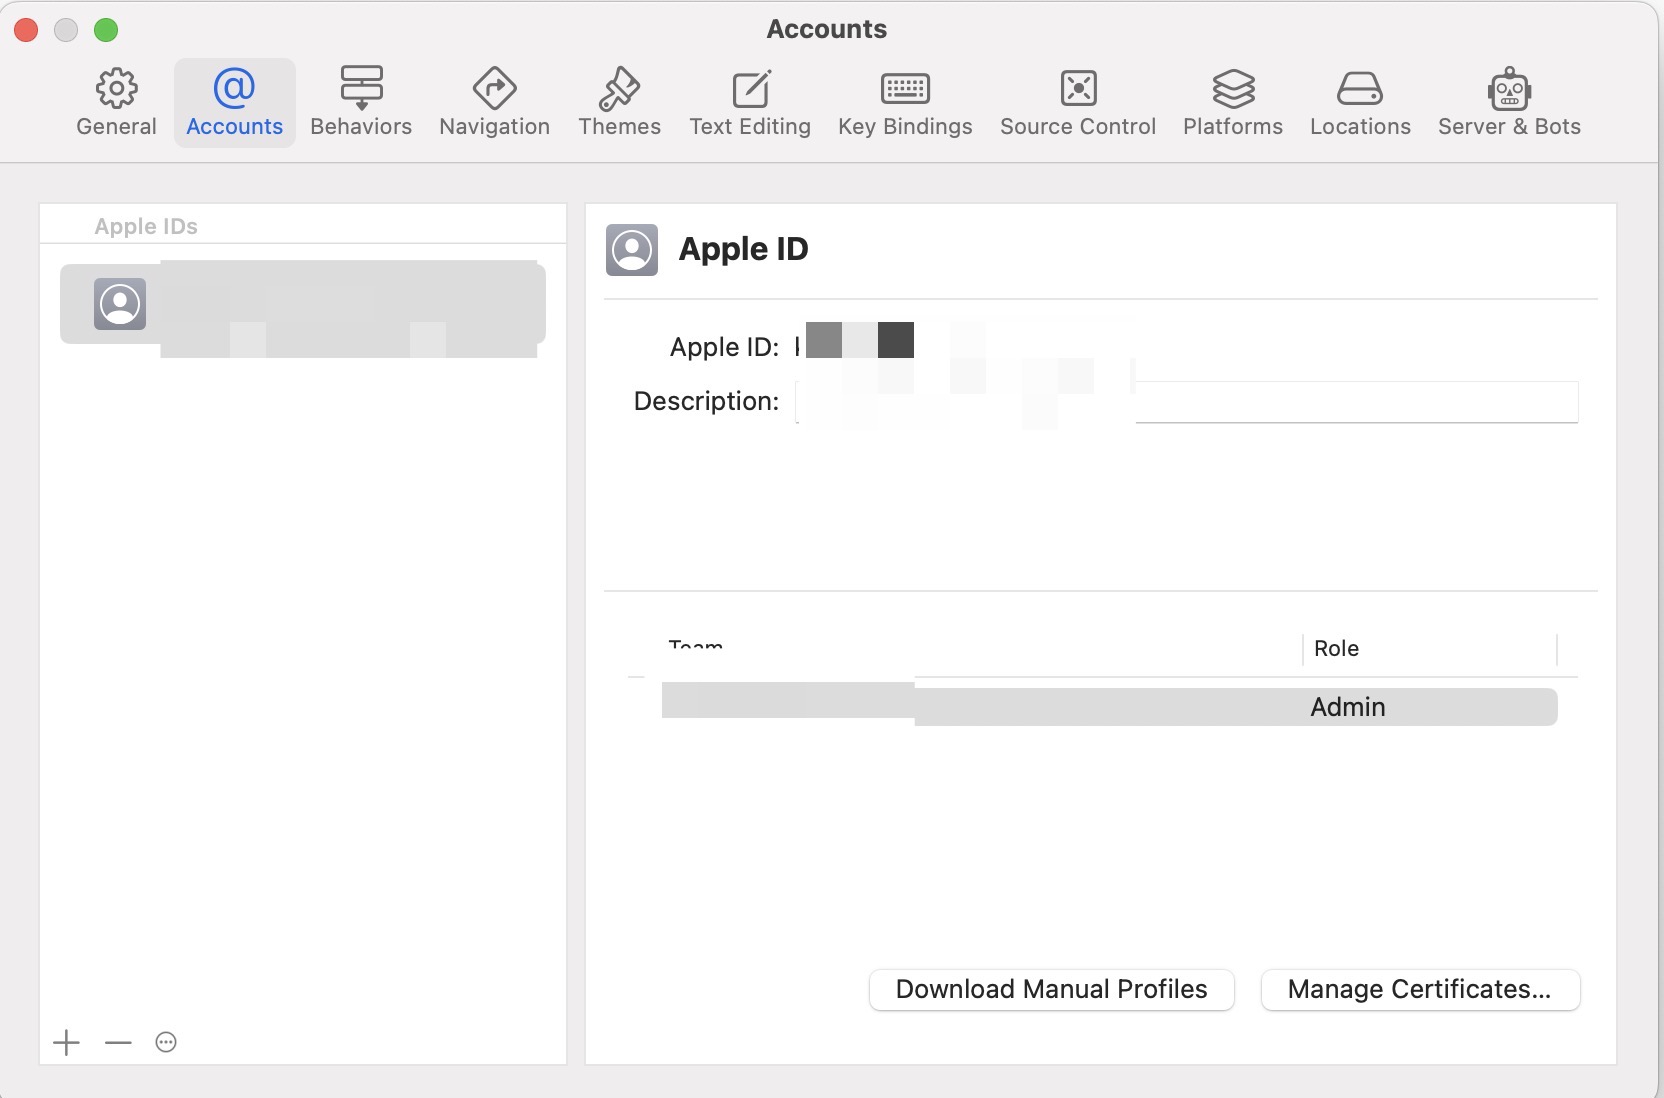Add a new account with plus button
Screen dimensions: 1664x1098
[x=67, y=1043]
